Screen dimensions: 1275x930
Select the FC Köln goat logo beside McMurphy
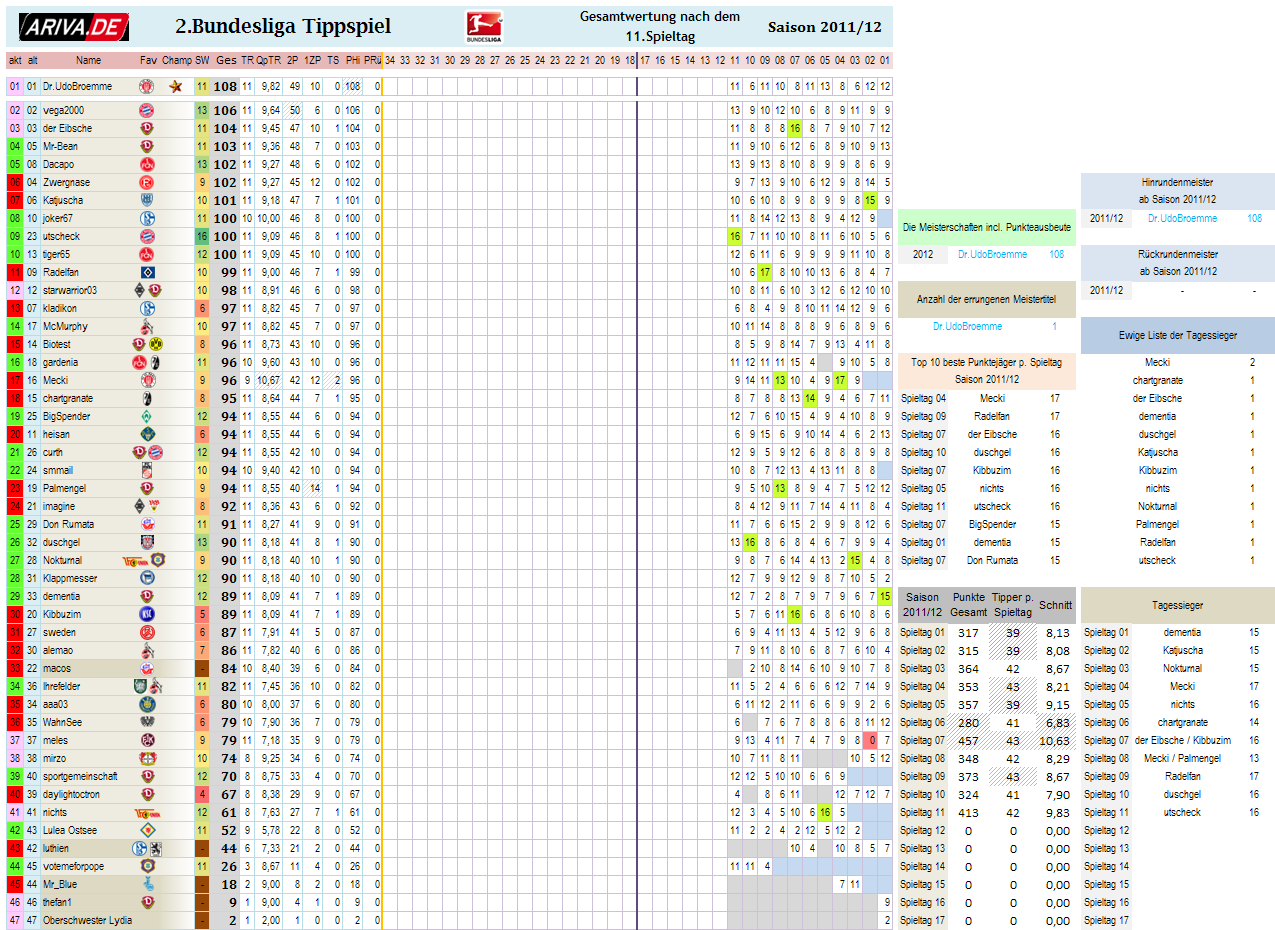(147, 327)
